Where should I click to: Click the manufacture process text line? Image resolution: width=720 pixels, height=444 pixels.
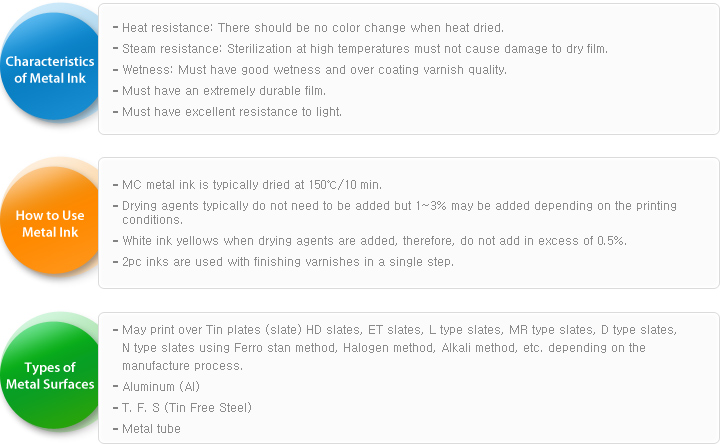(x=182, y=366)
